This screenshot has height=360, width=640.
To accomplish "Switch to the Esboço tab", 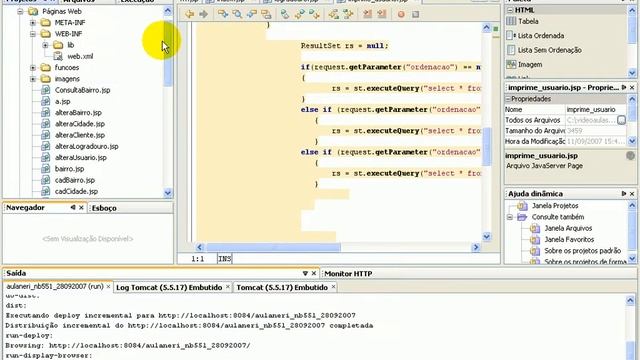I will pos(104,208).
